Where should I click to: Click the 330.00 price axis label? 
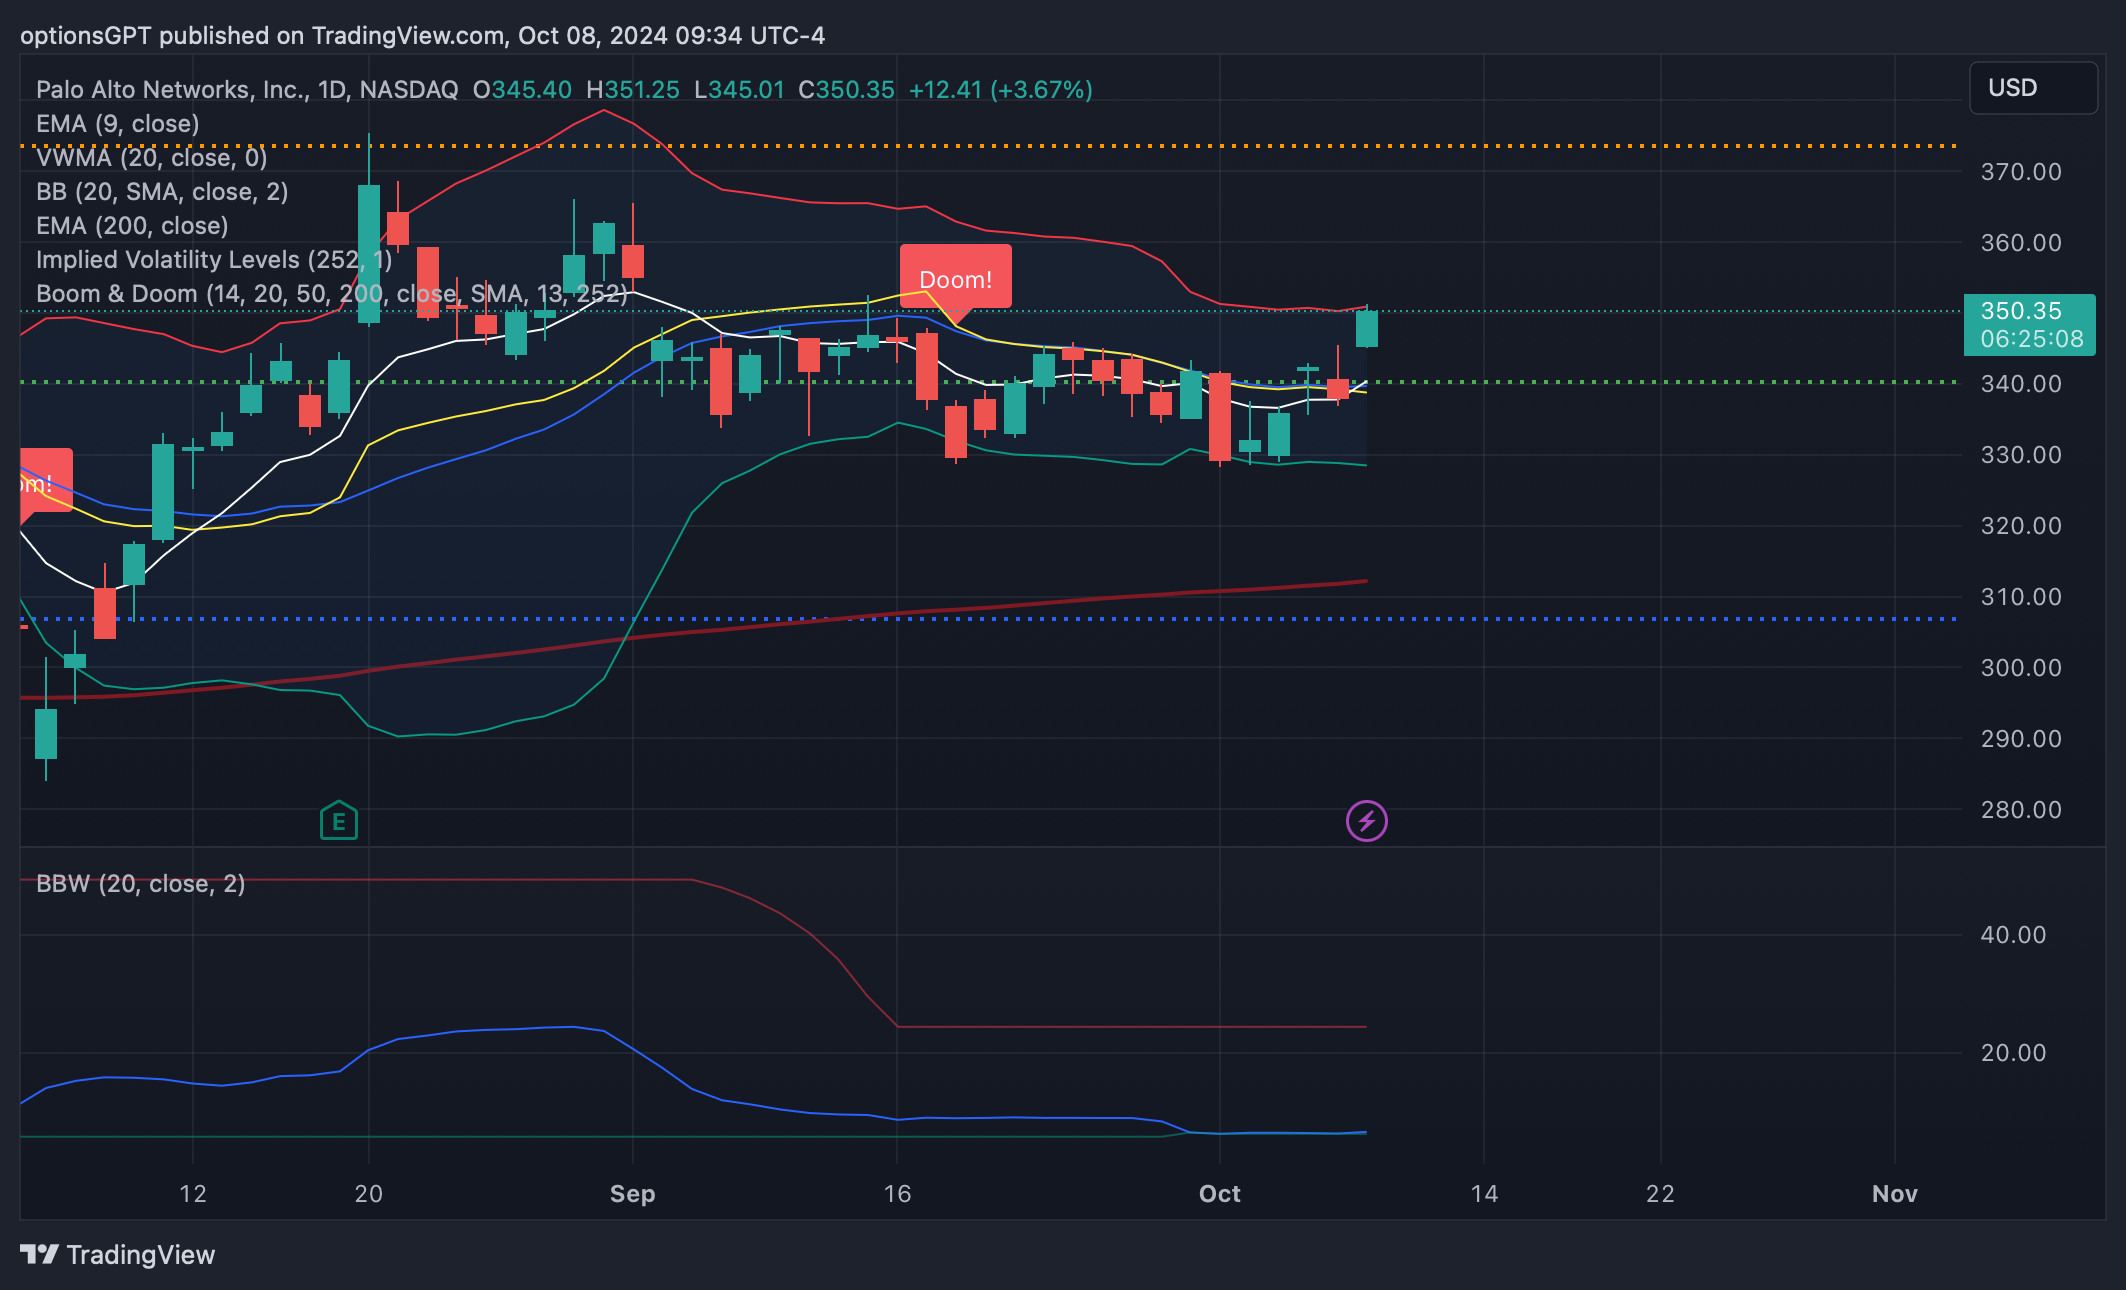pyautogui.click(x=2021, y=455)
